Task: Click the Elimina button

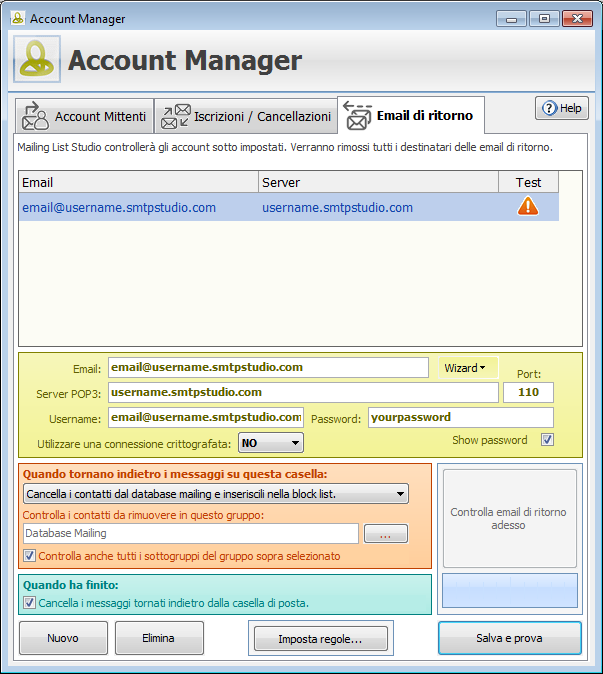Action: click(x=158, y=637)
